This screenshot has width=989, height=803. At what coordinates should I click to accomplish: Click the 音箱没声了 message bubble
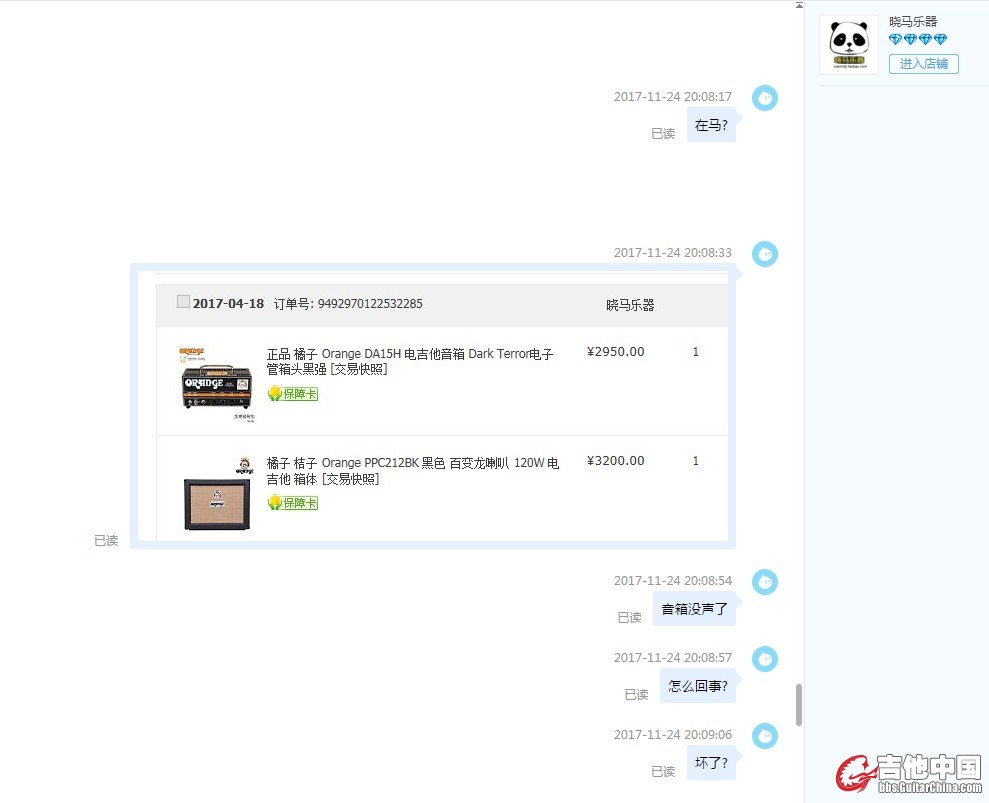[x=694, y=609]
